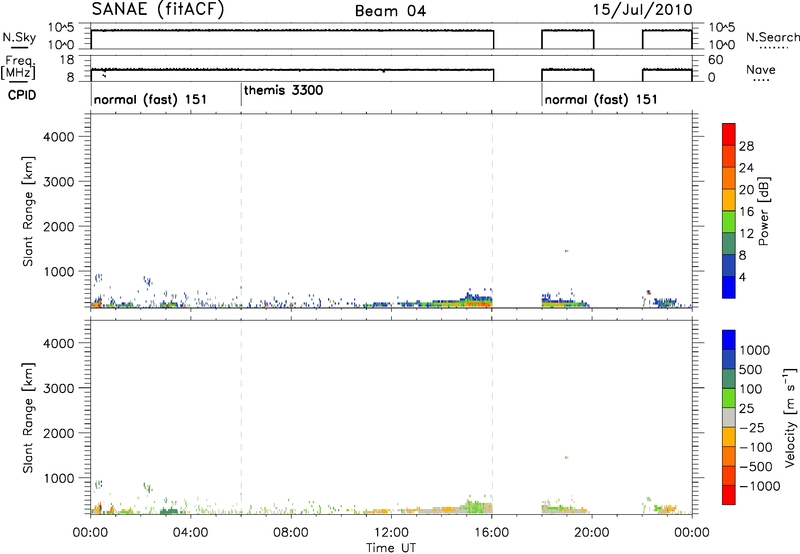Click the Power [dB] colorbar label
This screenshot has width=800, height=554.
(x=763, y=211)
